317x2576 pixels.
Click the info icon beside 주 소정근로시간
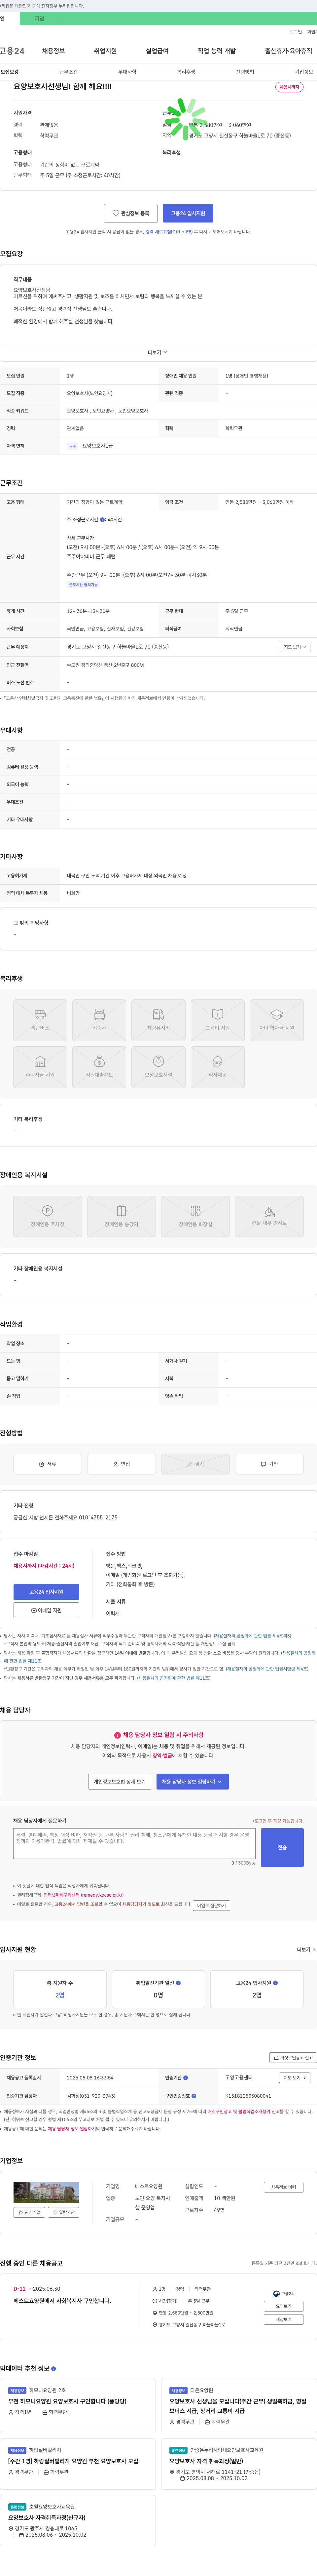coord(102,520)
